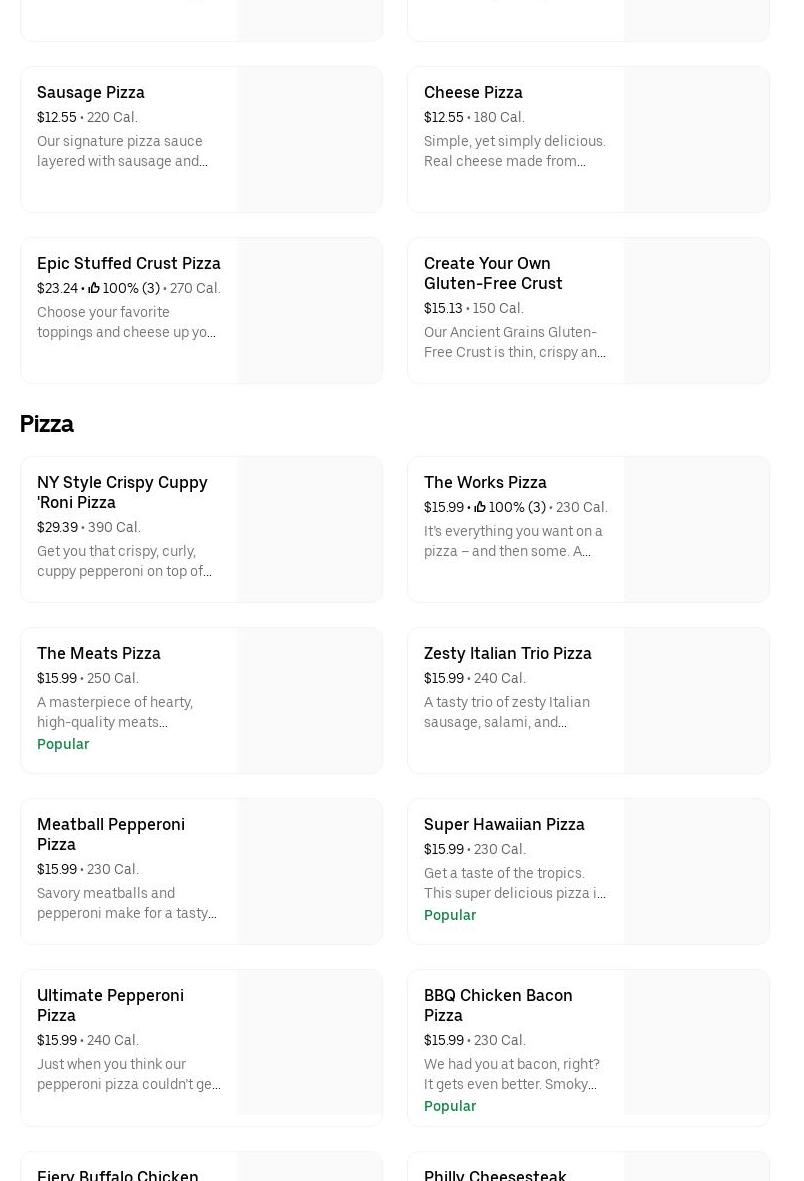Image resolution: width=804 pixels, height=1181 pixels.
Task: Choose NY Style Crispy Cuppy 'Roni Pizza
Action: (122, 492)
